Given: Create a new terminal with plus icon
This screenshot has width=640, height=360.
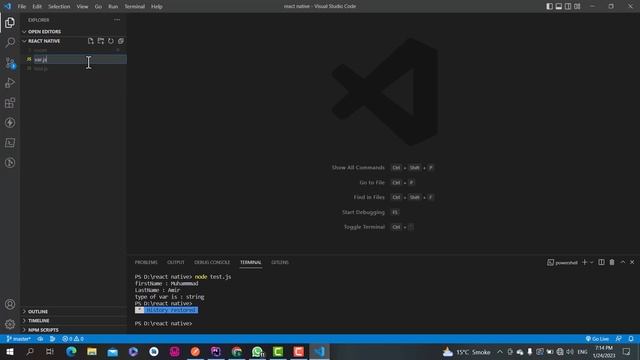Looking at the screenshot, I should (x=584, y=262).
